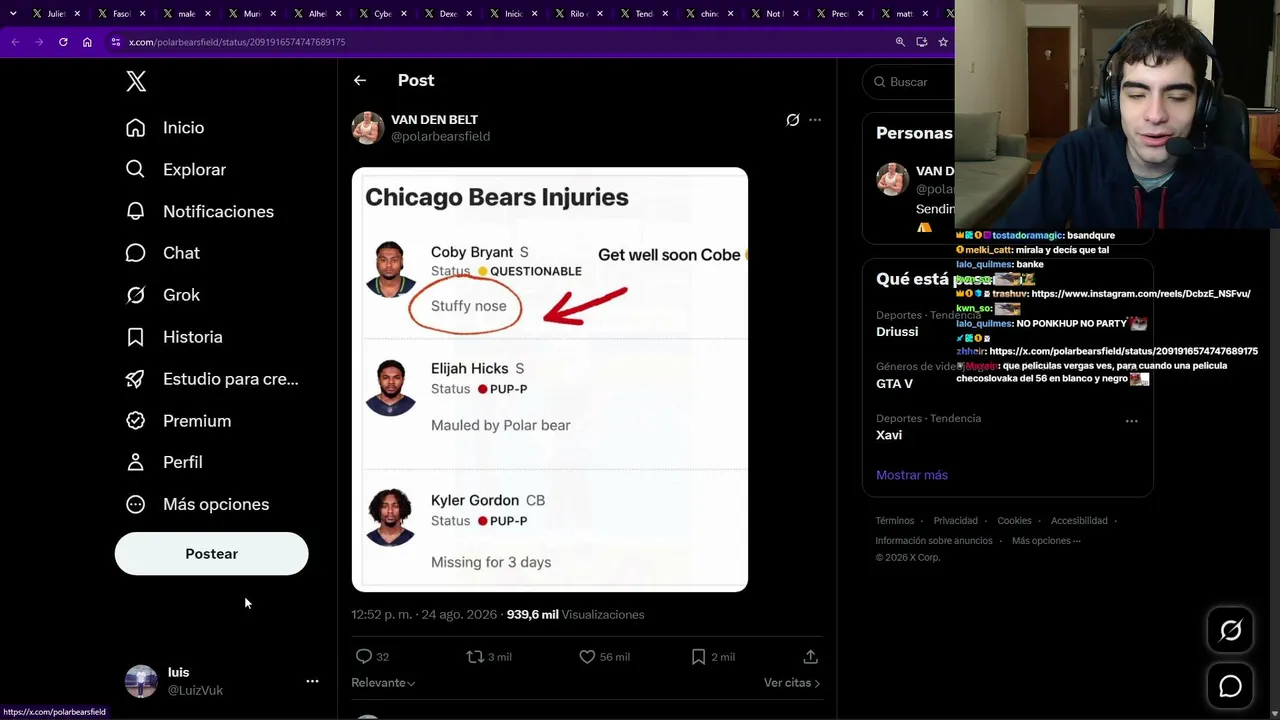Open the Relevante sort dropdown
Viewport: 1280px width, 720px height.
click(x=383, y=683)
